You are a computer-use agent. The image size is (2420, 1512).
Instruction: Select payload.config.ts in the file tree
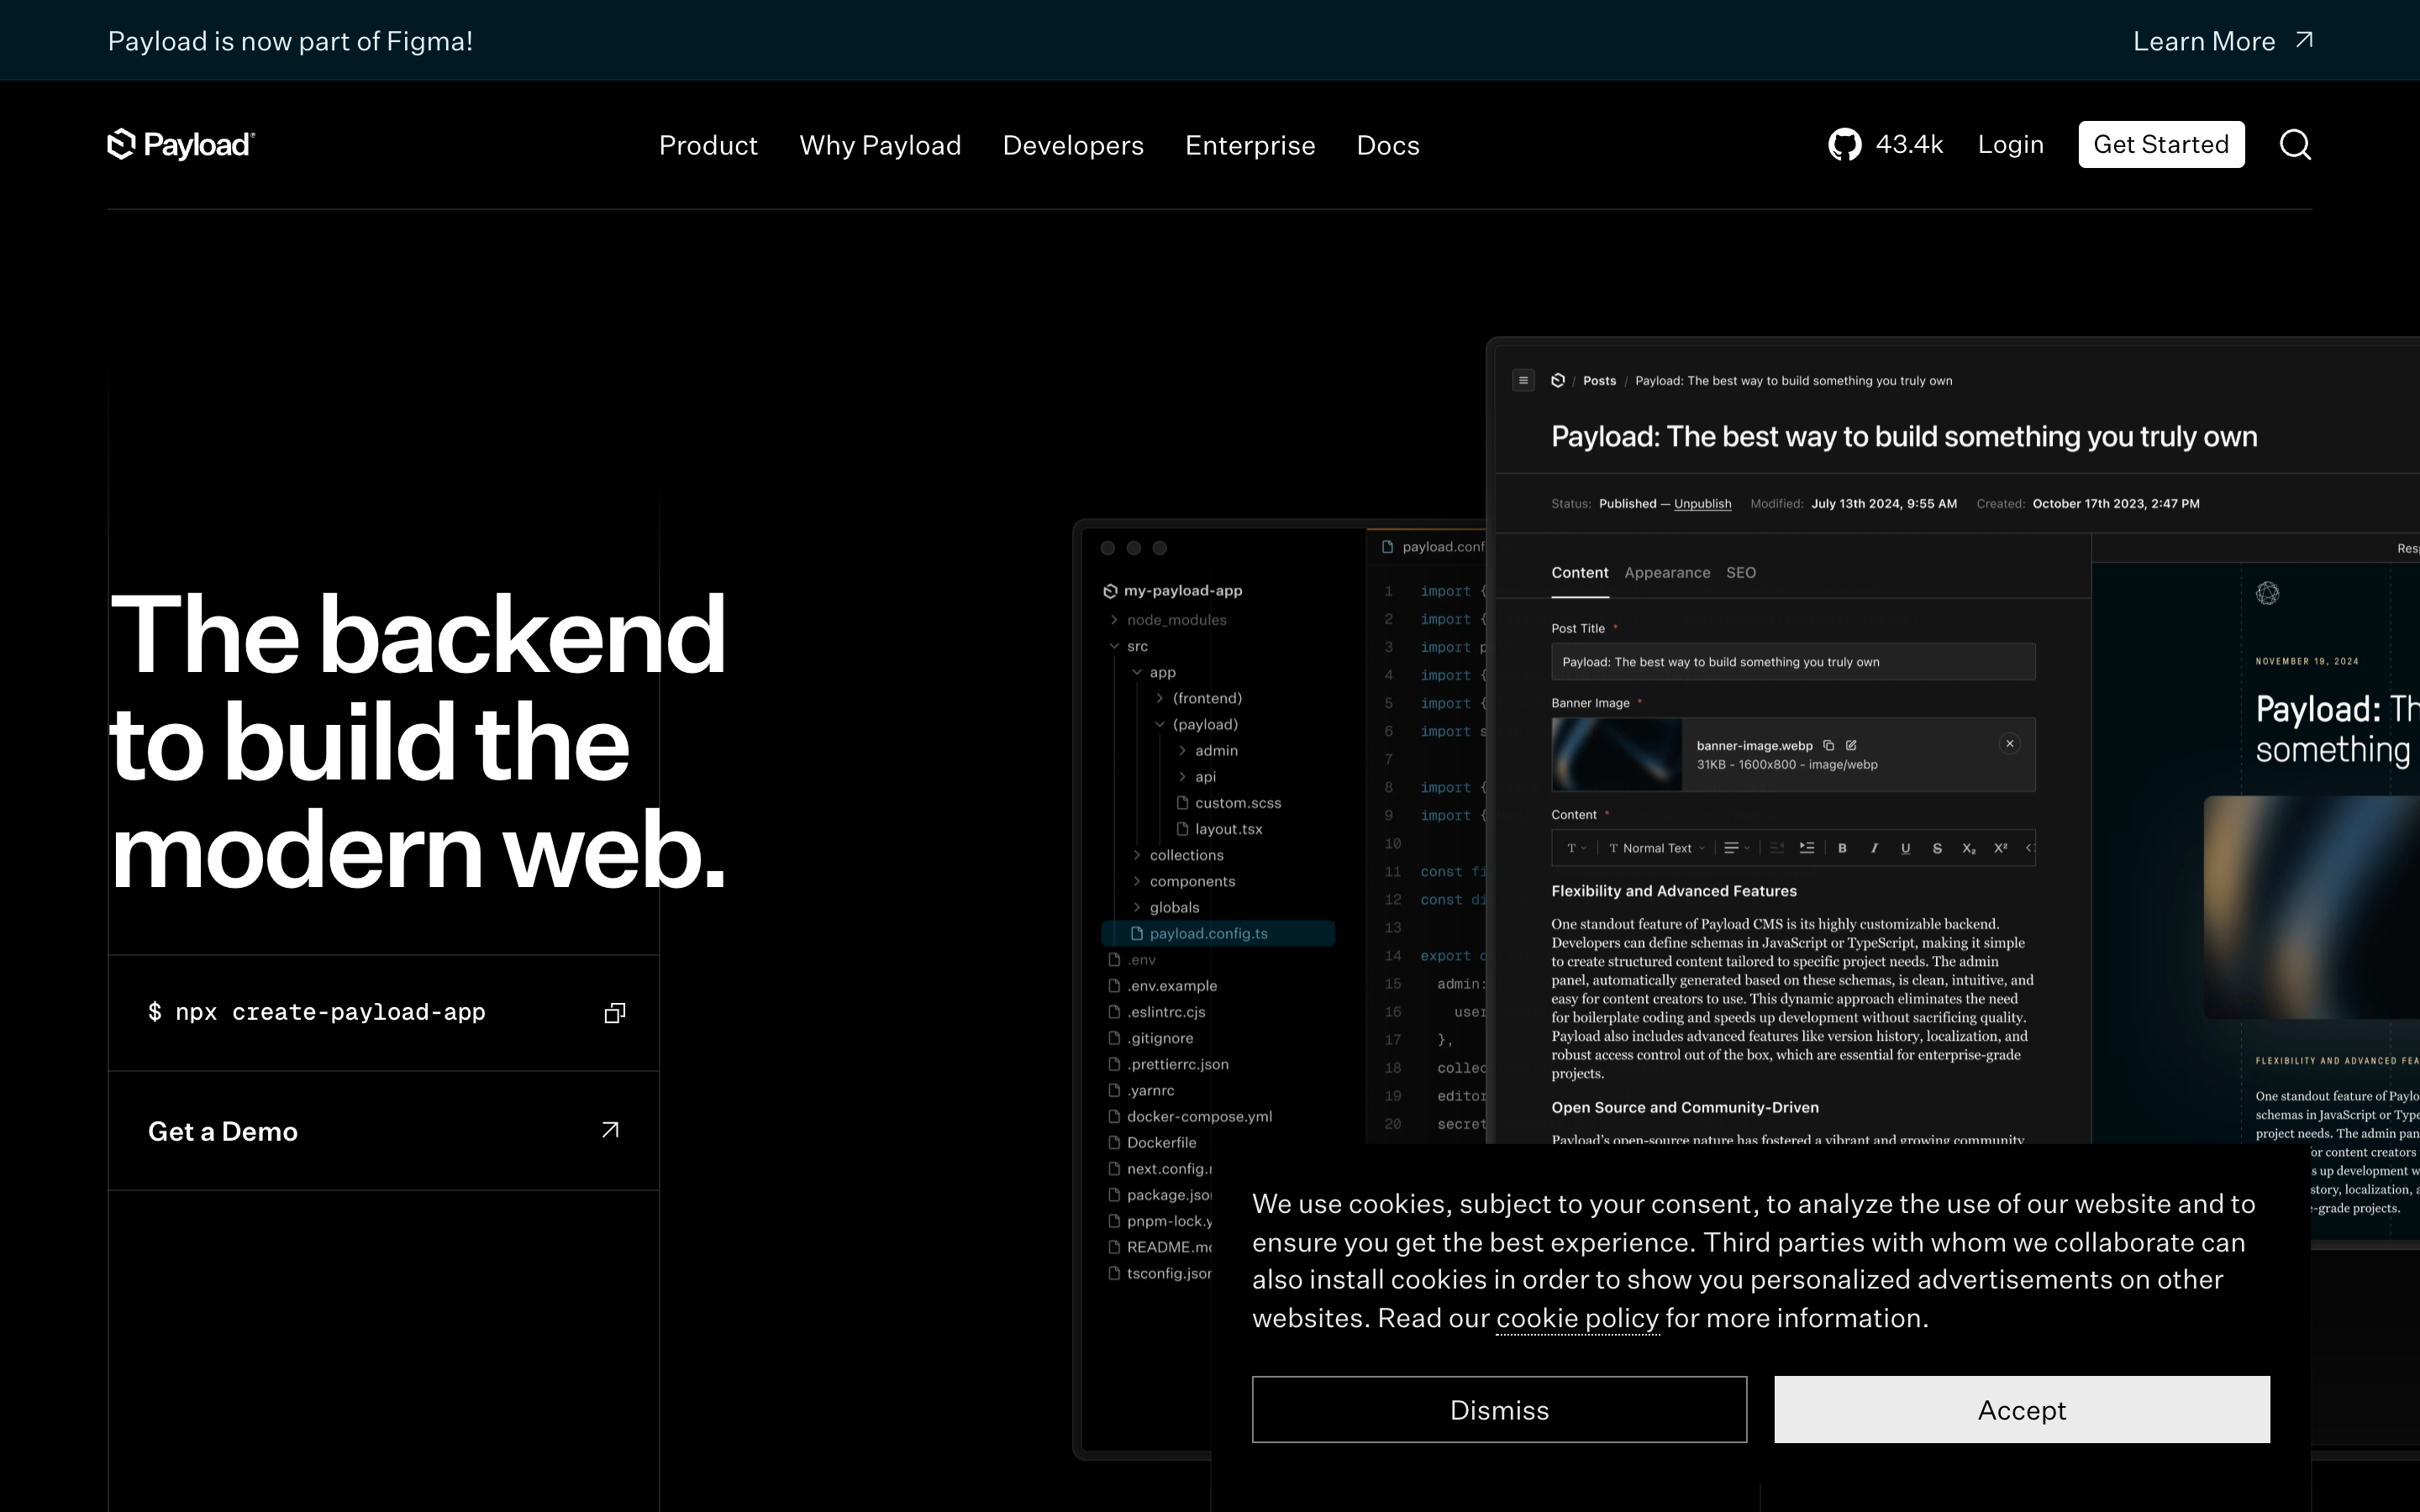[x=1218, y=933]
